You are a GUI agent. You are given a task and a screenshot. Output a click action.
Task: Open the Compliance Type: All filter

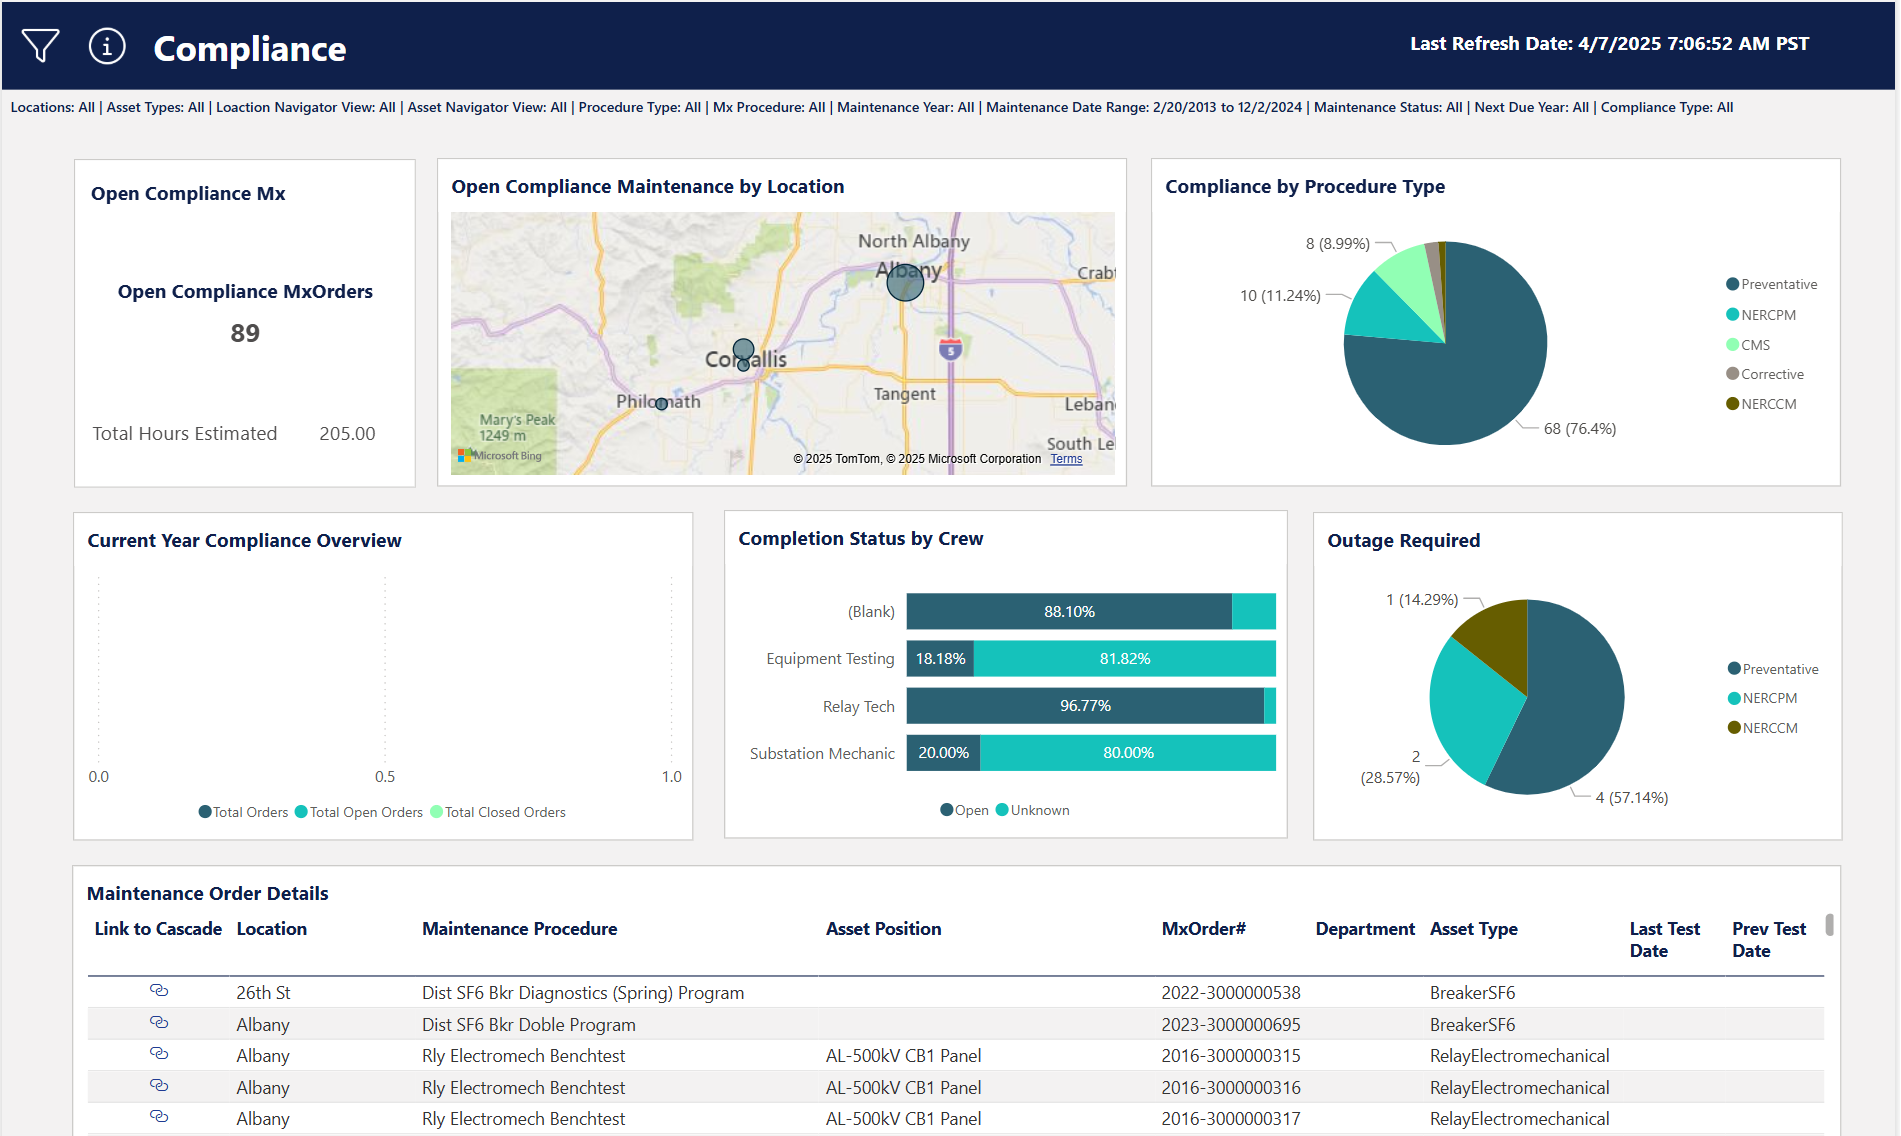(x=1666, y=107)
